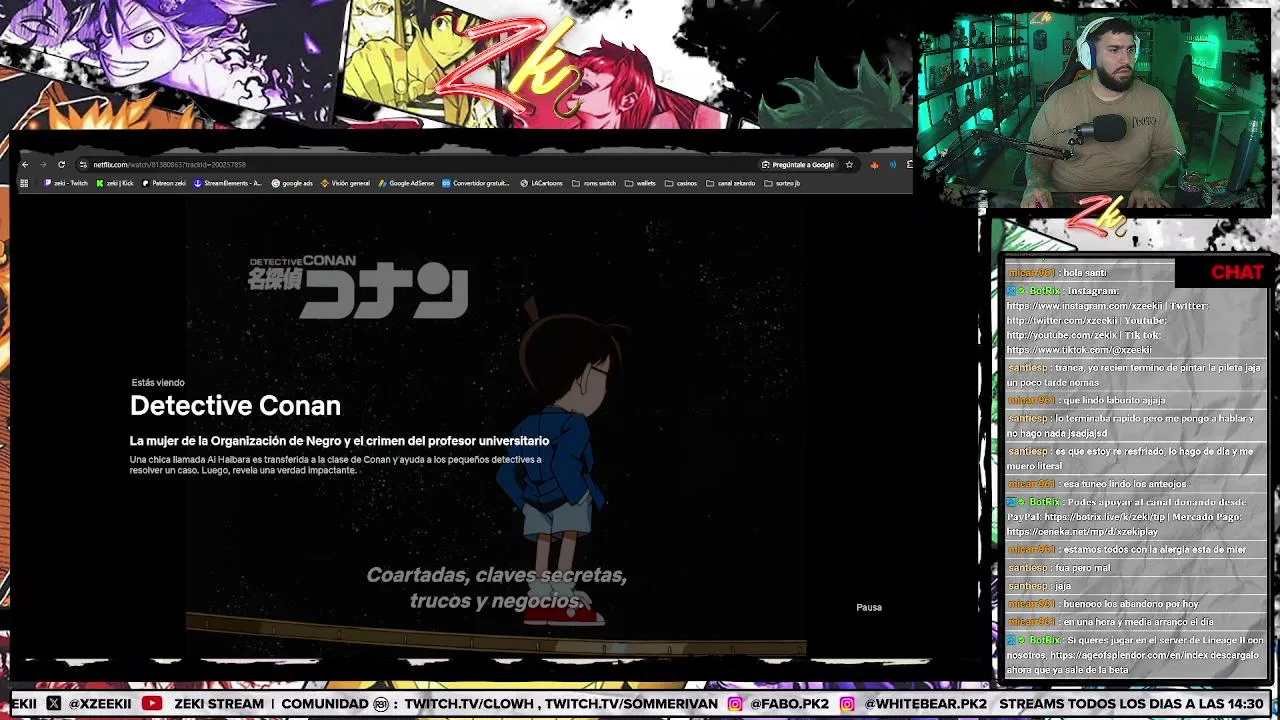Click the botrix.live PayPal tip link
This screenshot has height=720, width=1280.
click(1105, 517)
